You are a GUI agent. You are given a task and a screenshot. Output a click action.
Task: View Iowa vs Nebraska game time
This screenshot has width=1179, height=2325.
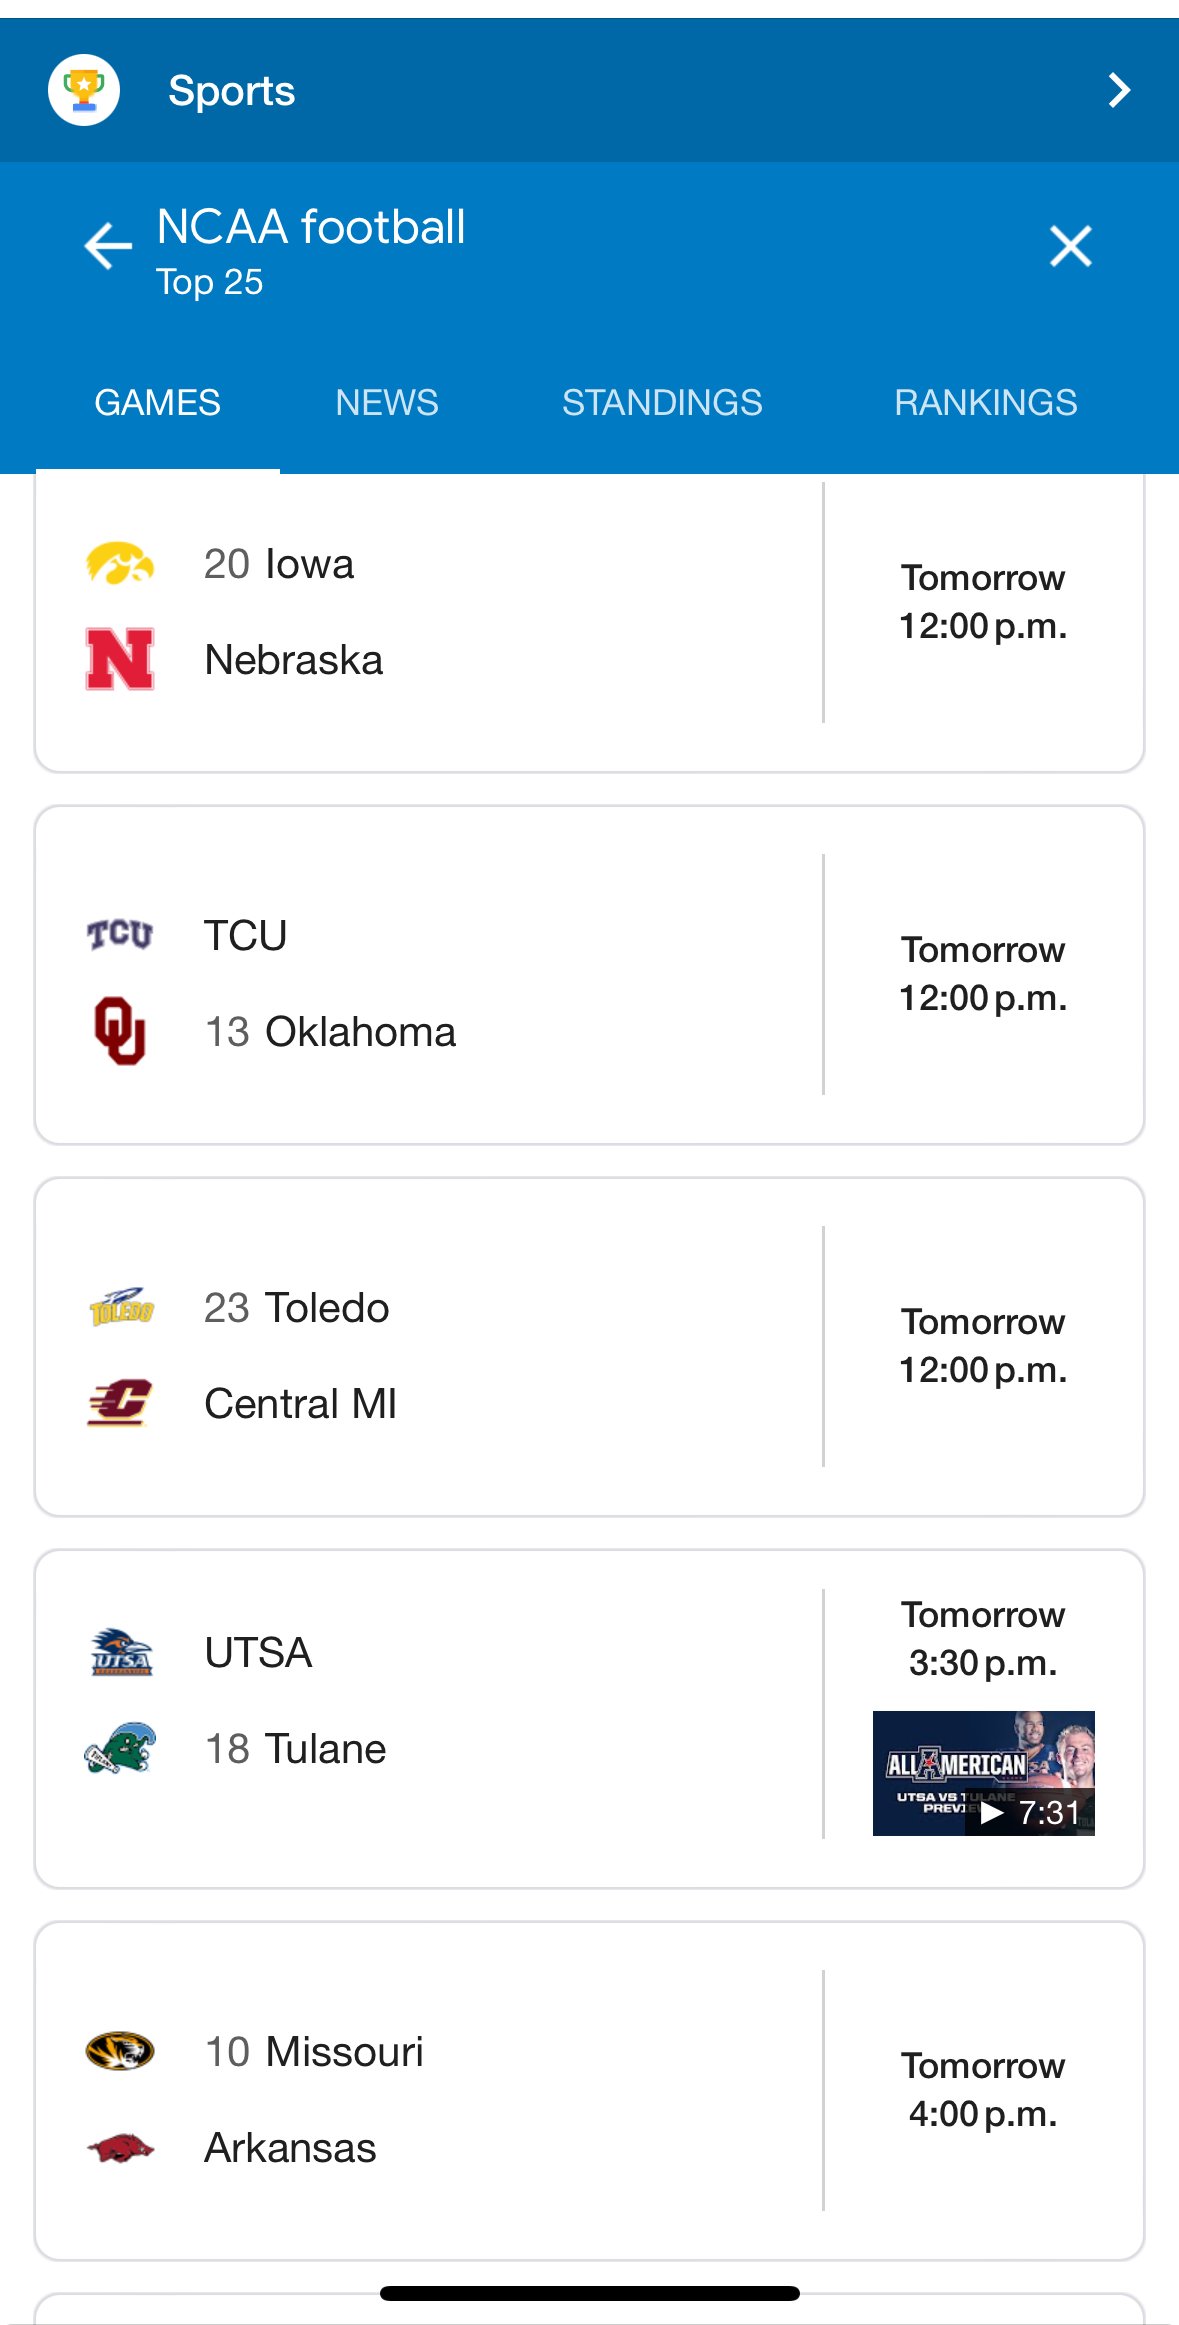(x=983, y=602)
